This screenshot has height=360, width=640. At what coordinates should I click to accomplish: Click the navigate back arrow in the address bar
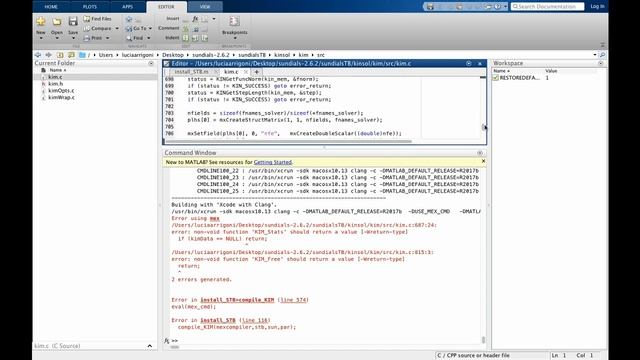(x=38, y=55)
